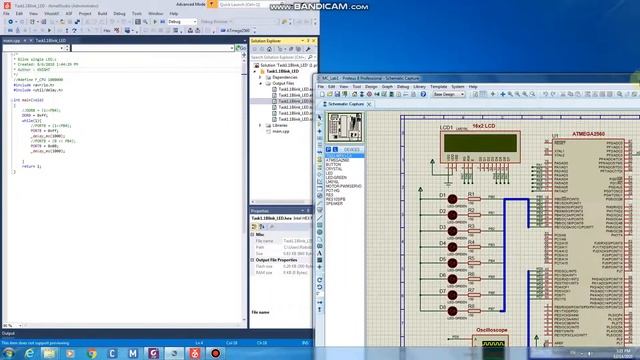The image size is (640, 360).
Task: Open Atmel Studio Debug menu
Action: pos(119,13)
